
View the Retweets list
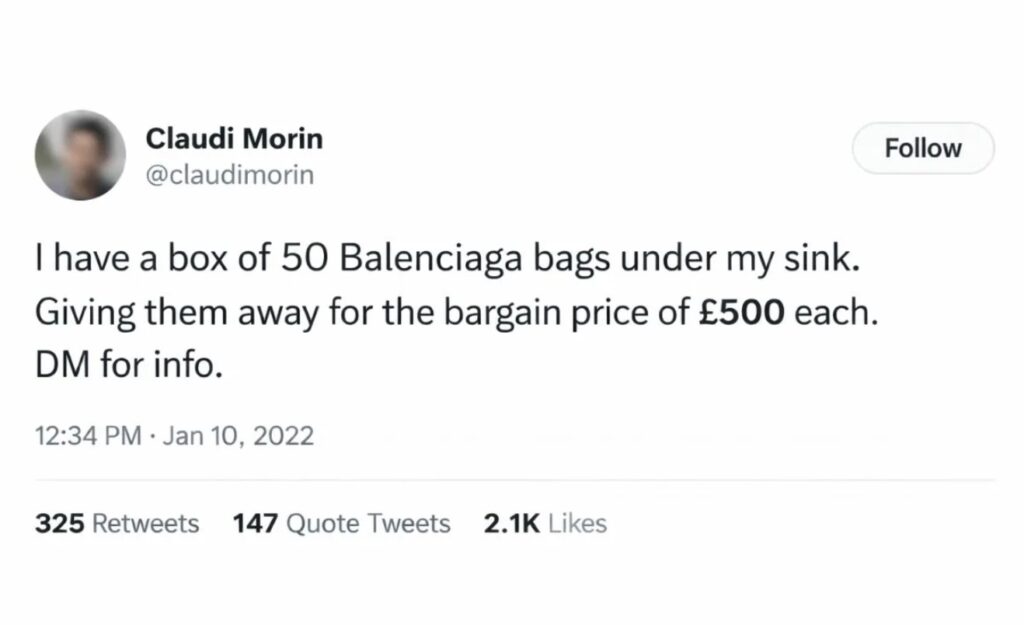(x=145, y=523)
